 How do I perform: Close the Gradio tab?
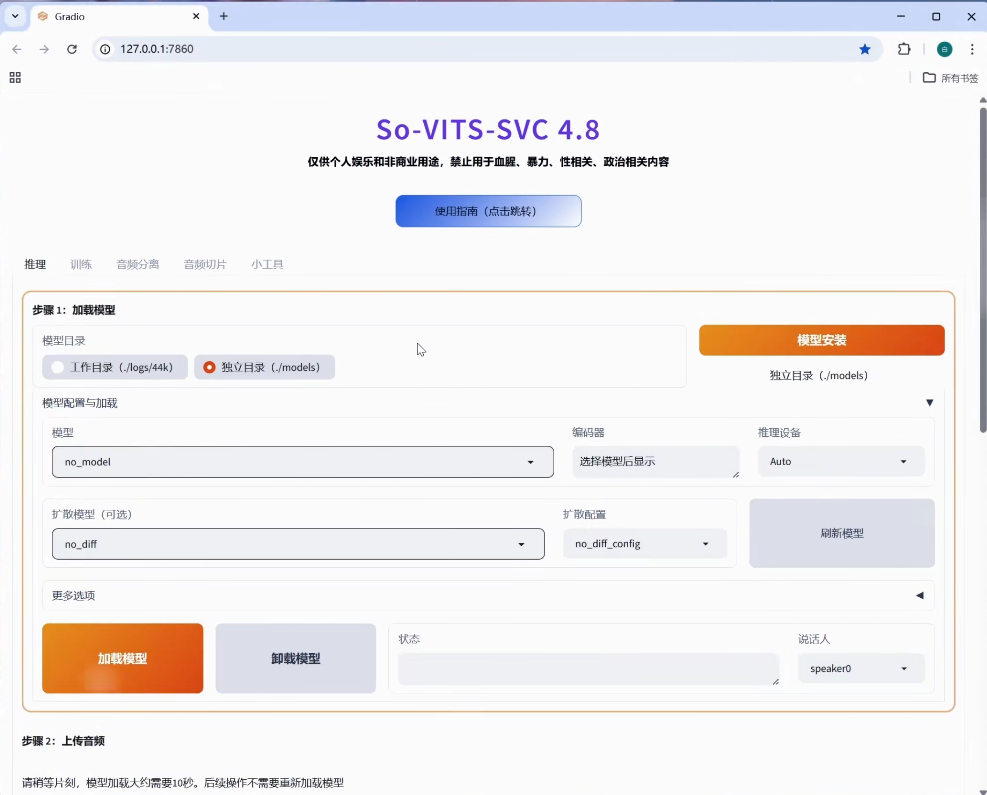[x=196, y=16]
